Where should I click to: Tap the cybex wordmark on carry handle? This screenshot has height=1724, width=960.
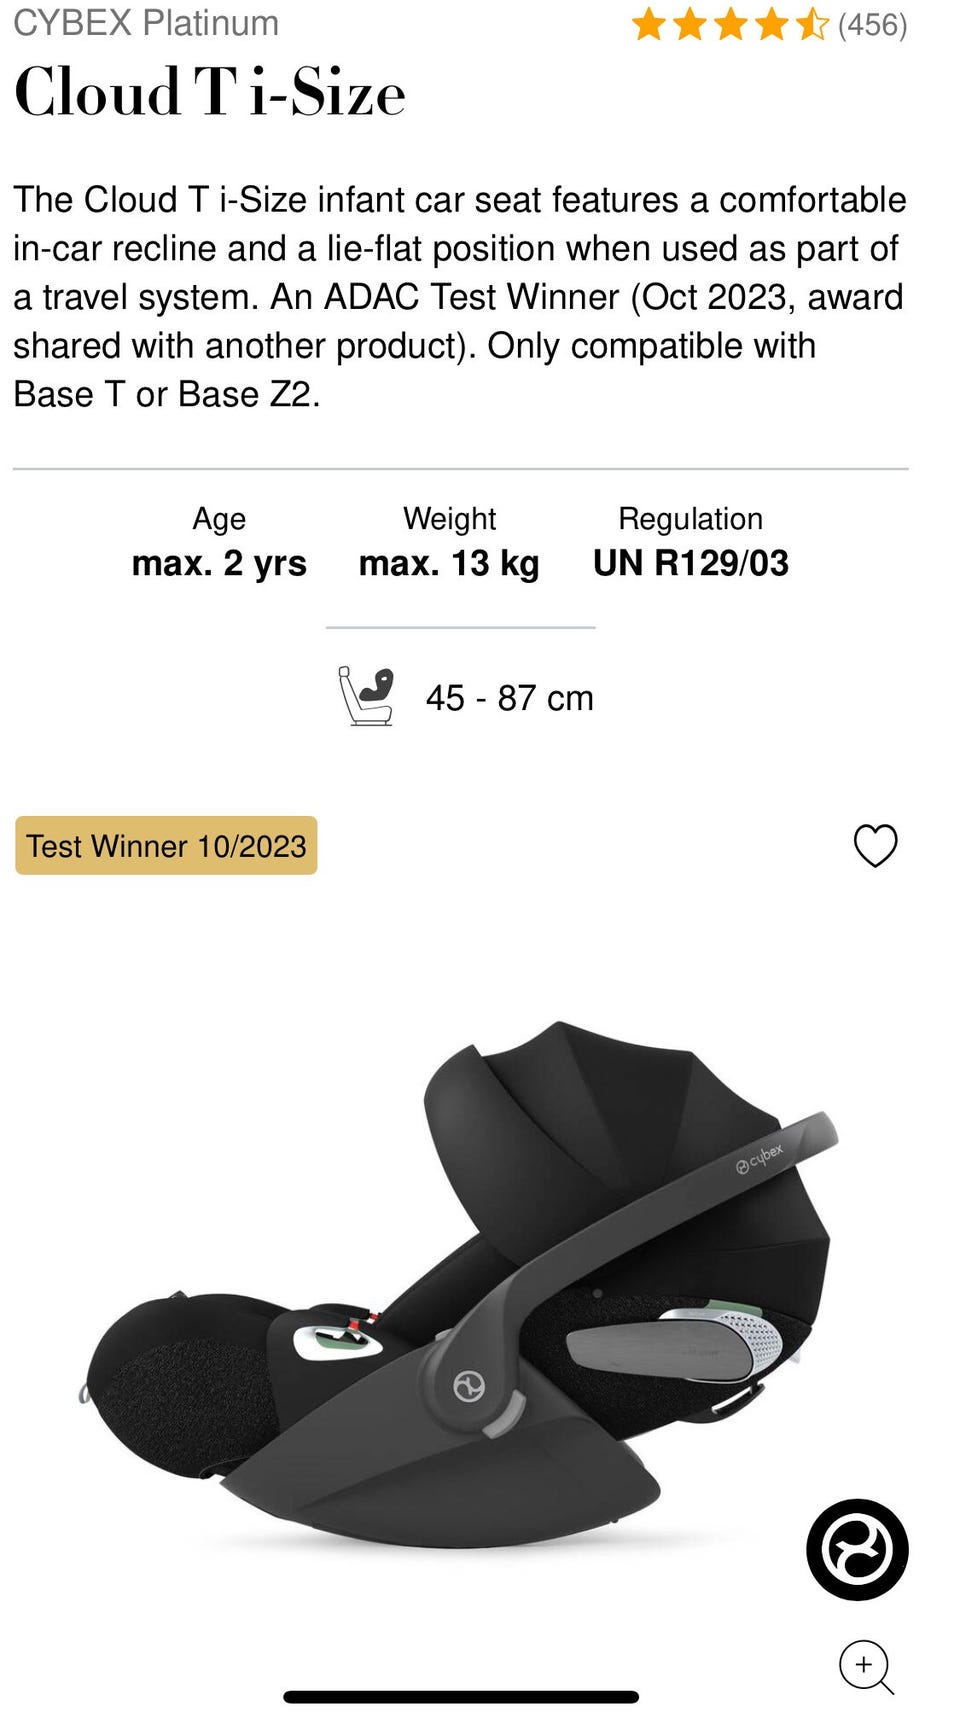point(759,1158)
